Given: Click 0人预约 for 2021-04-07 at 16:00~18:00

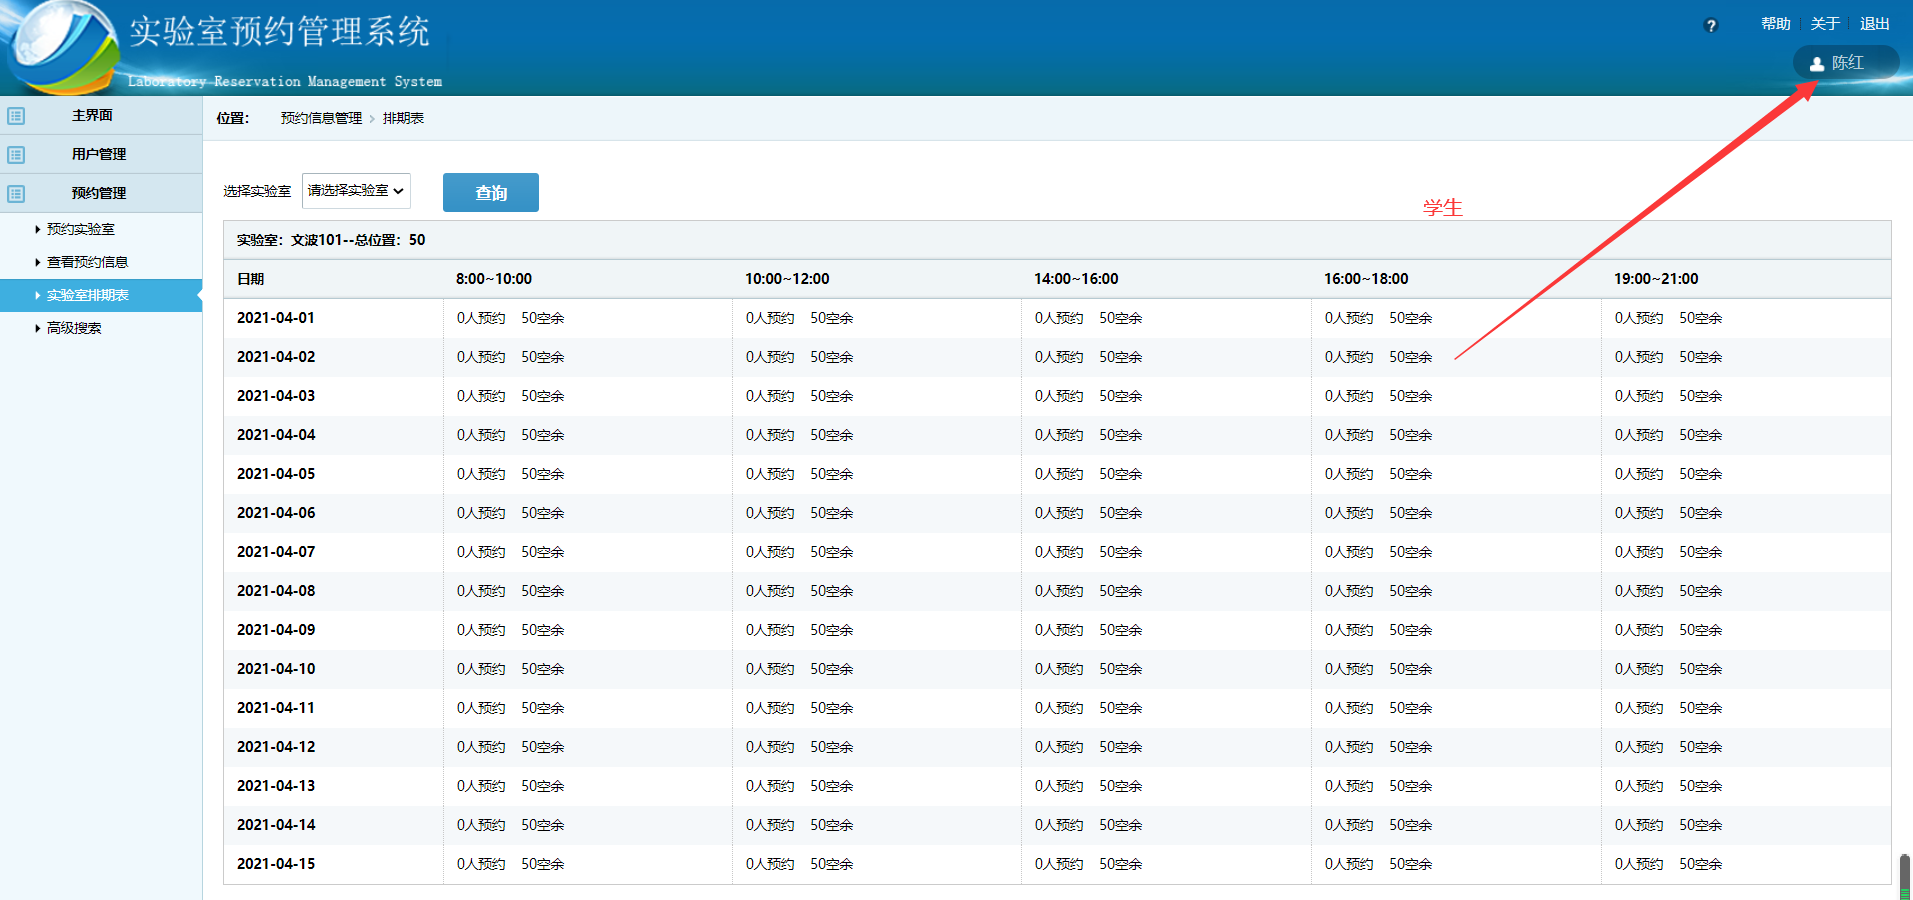Looking at the screenshot, I should tap(1349, 552).
